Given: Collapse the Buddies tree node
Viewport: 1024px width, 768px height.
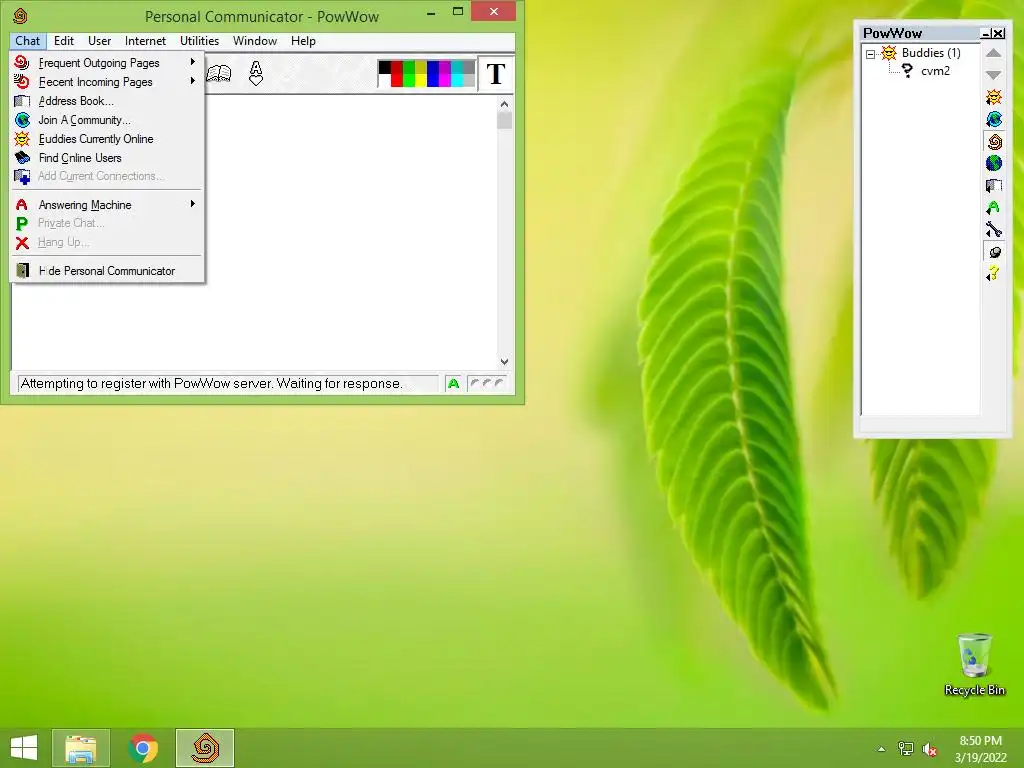Looking at the screenshot, I should (871, 54).
